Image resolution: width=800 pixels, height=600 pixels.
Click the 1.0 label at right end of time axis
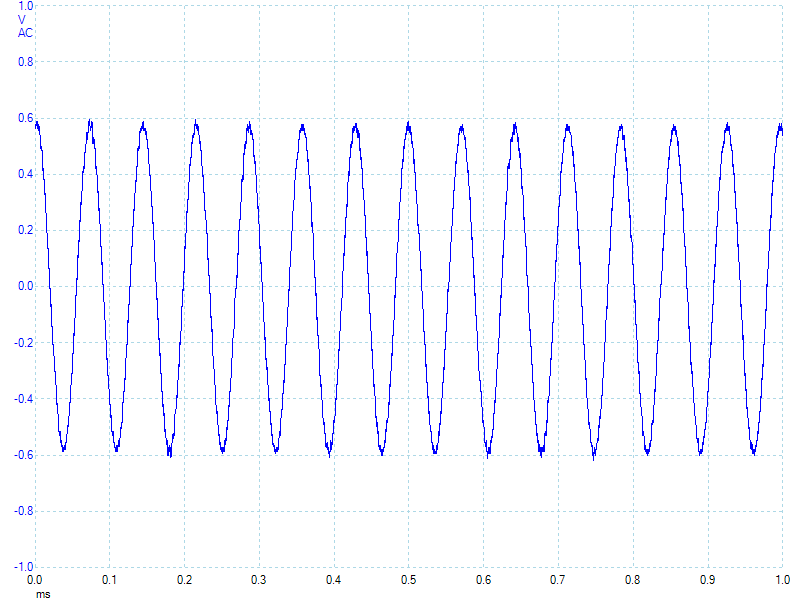(781, 580)
